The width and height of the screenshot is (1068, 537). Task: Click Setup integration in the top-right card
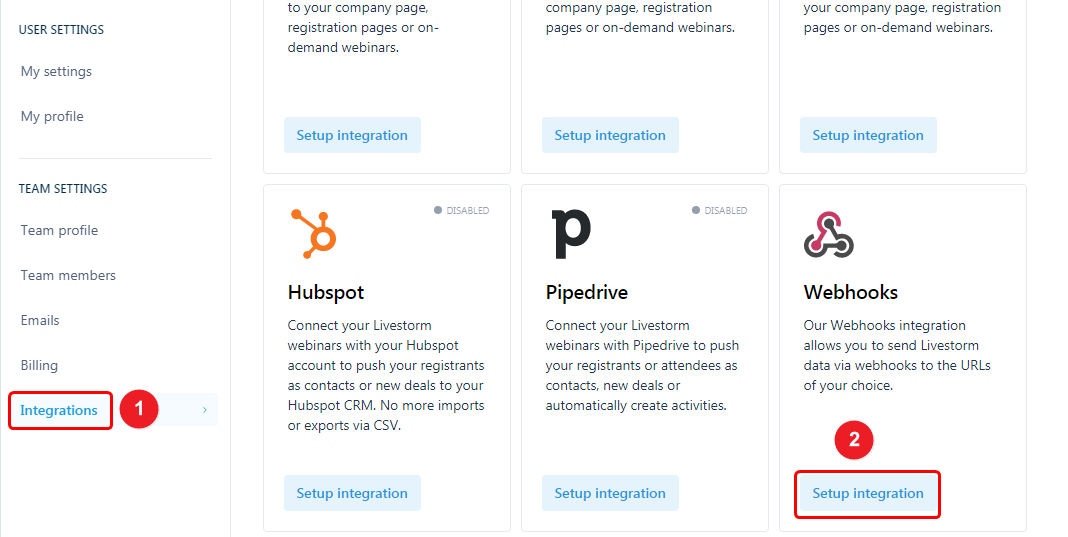[x=868, y=135]
